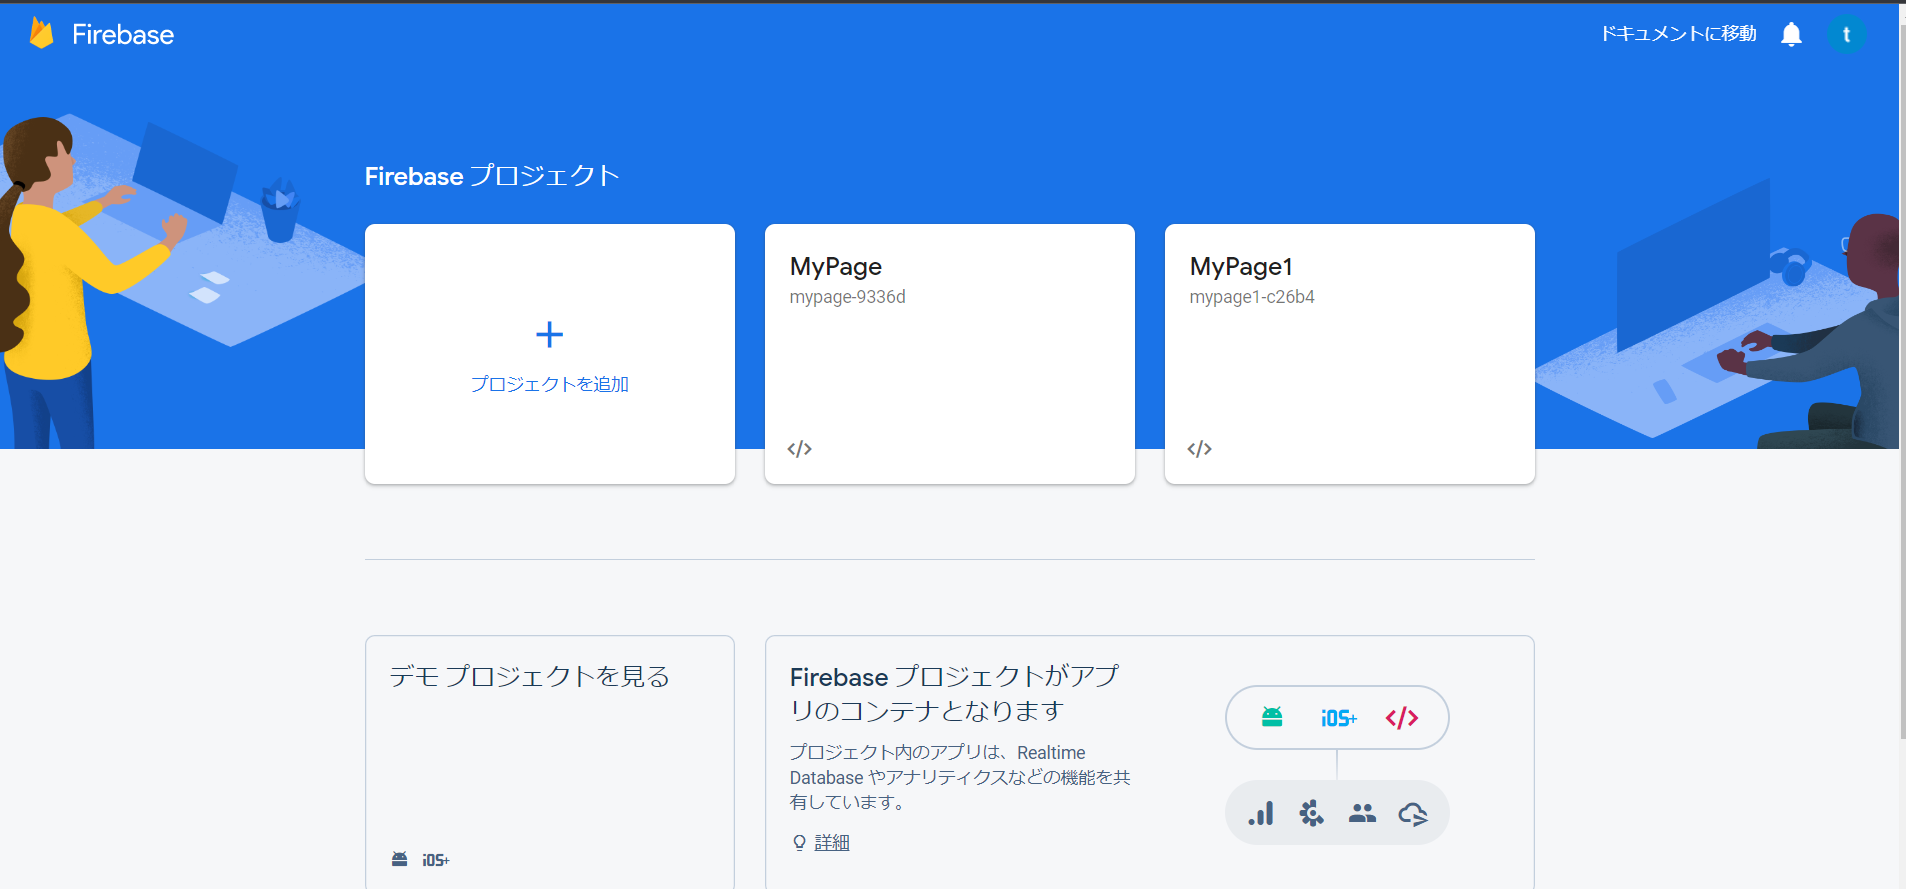1906x889 pixels.
Task: Click web app icon on MyPage1 card
Action: tap(1199, 449)
